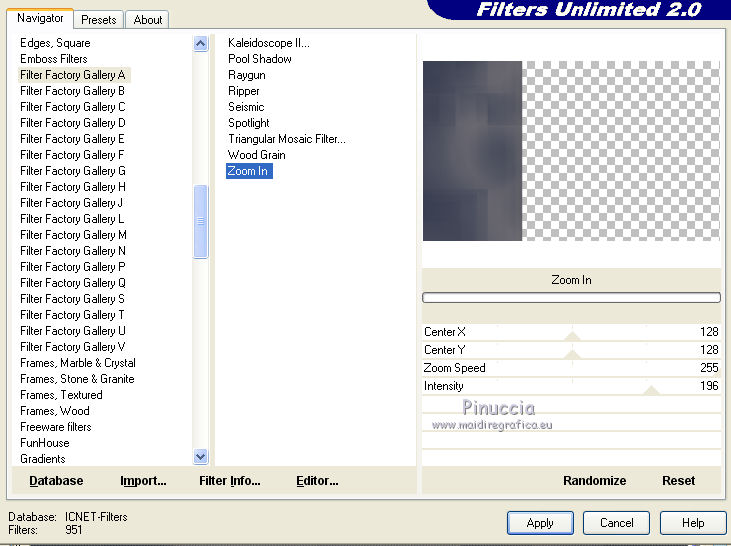Select Filter Factory Gallery E
Screen dimensions: 731x546
pos(72,138)
